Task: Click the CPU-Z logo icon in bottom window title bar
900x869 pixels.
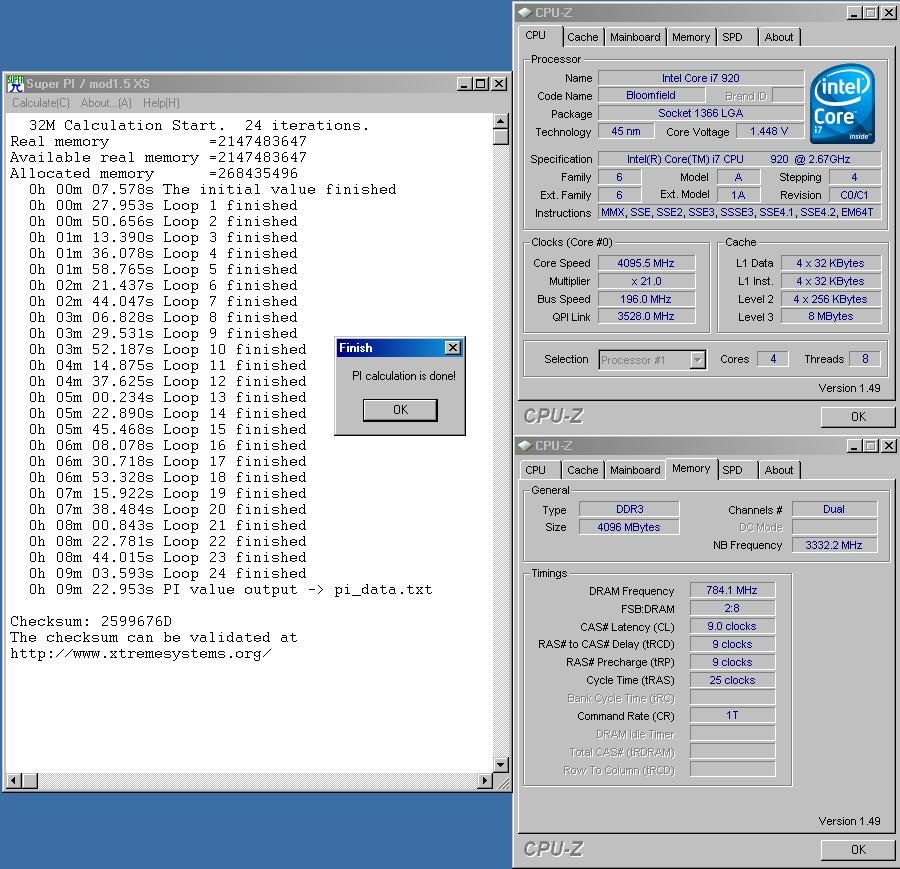Action: point(524,445)
